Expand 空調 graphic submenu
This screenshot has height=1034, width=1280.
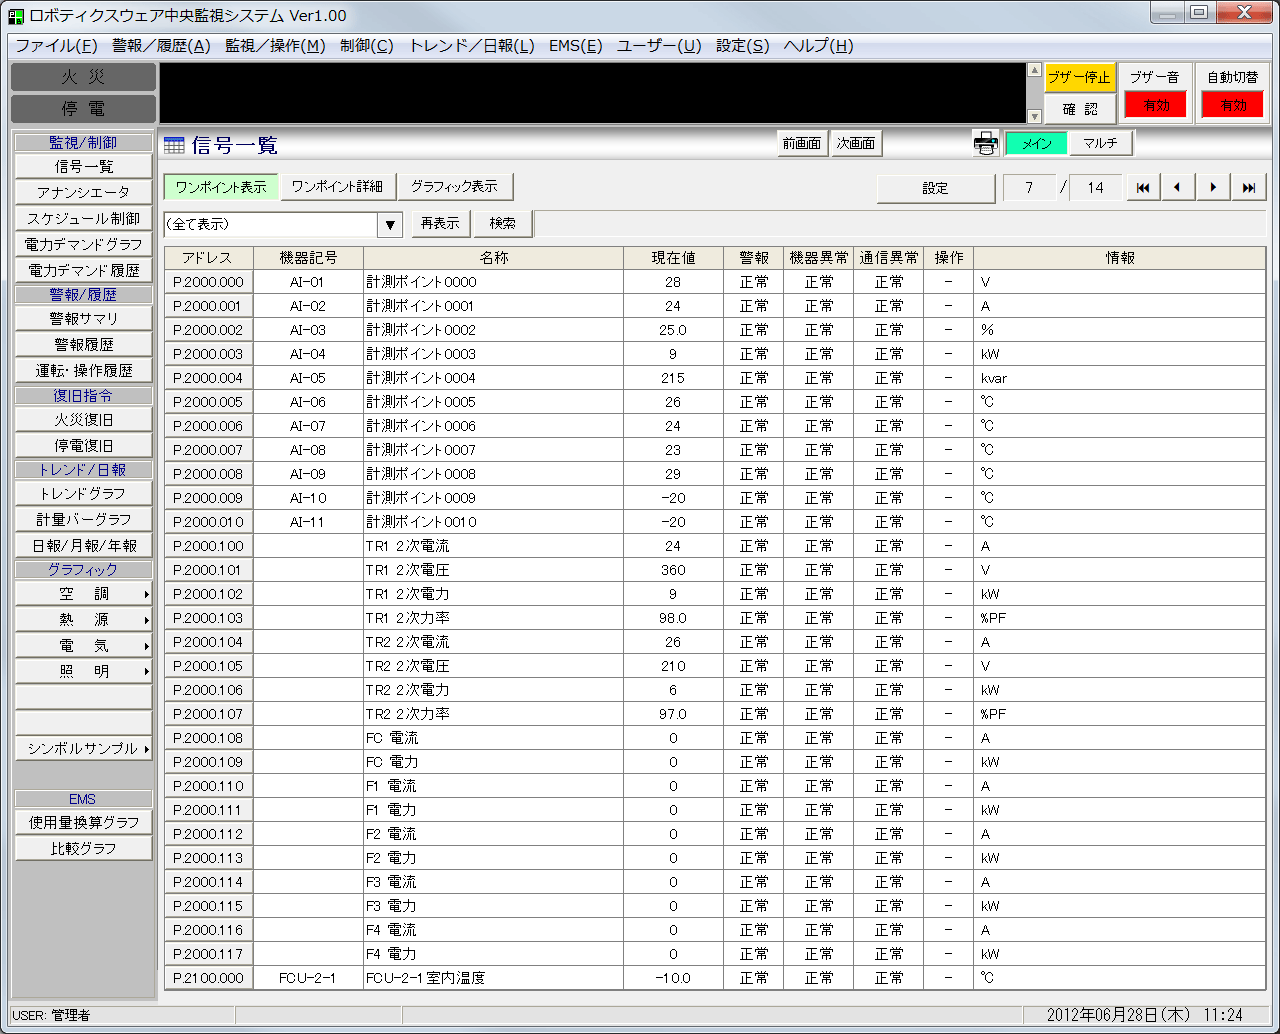pyautogui.click(x=84, y=594)
